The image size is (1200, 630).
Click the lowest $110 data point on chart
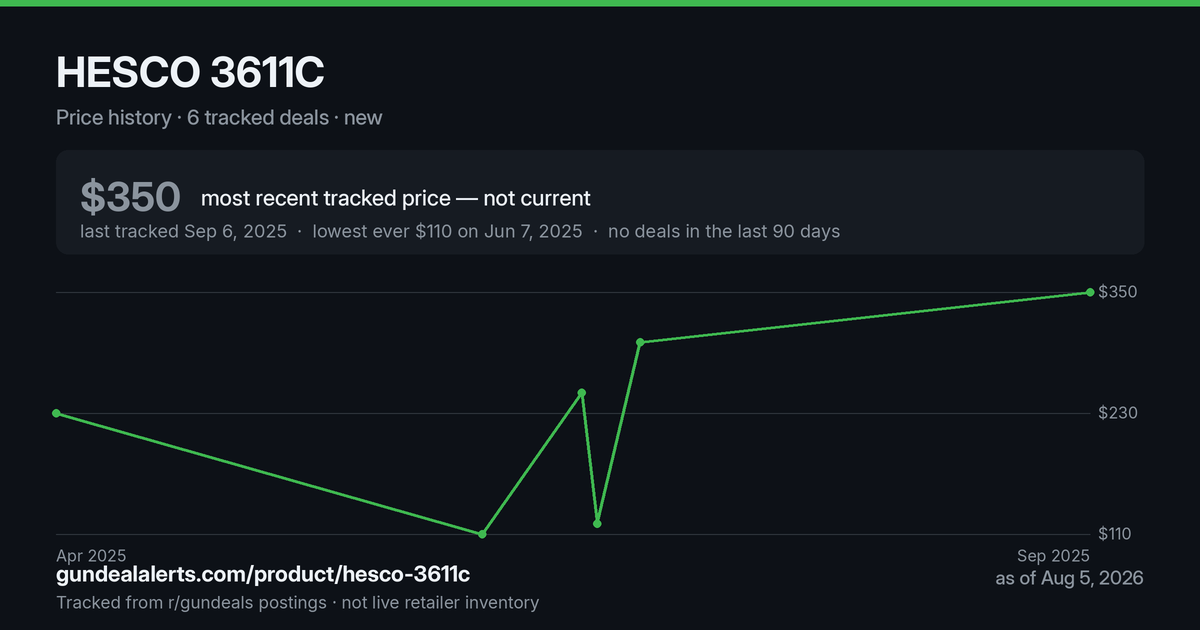click(x=482, y=534)
